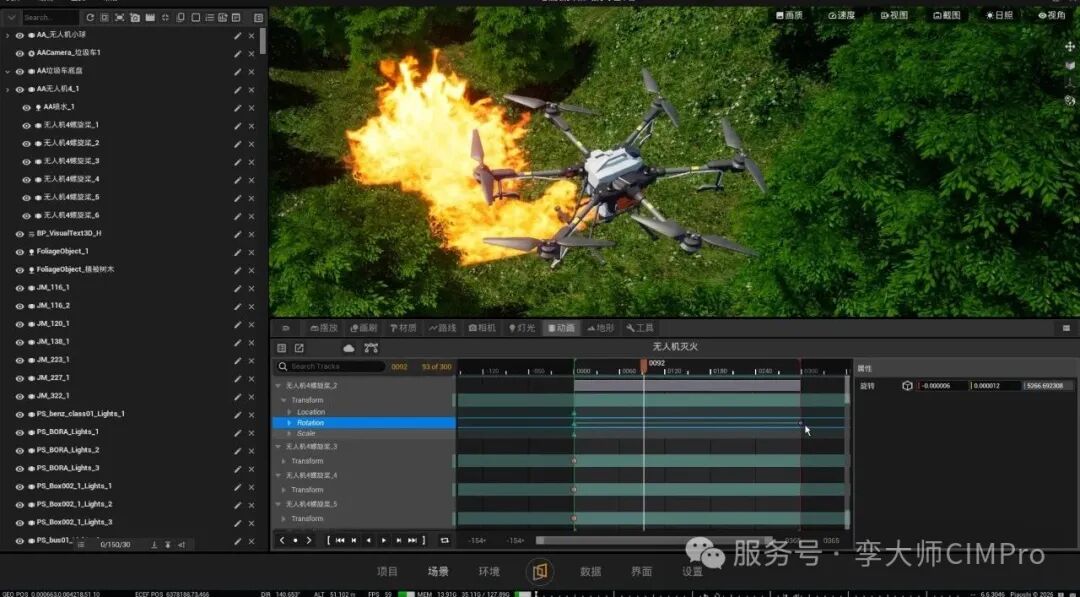Toggle visibility of 无人机4螺旋桨_3 in list
1080x597 pixels.
pos(26,162)
